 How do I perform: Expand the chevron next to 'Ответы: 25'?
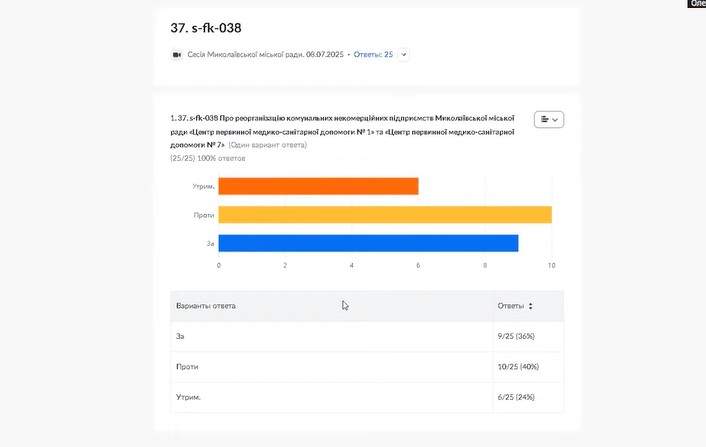coord(404,54)
